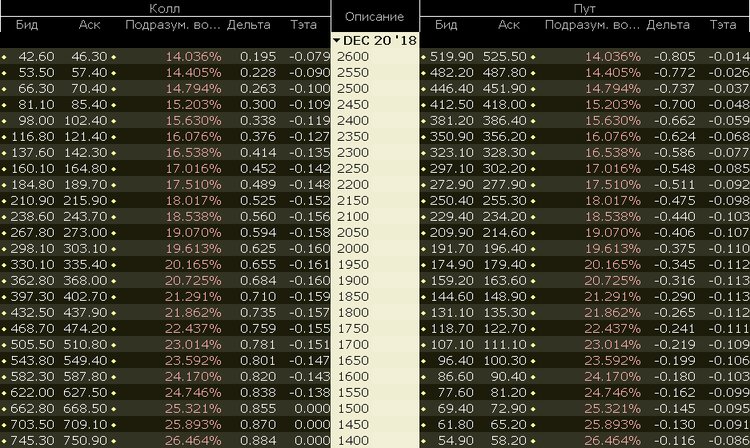
Task: Select strike 2400 row
Action: point(353,120)
